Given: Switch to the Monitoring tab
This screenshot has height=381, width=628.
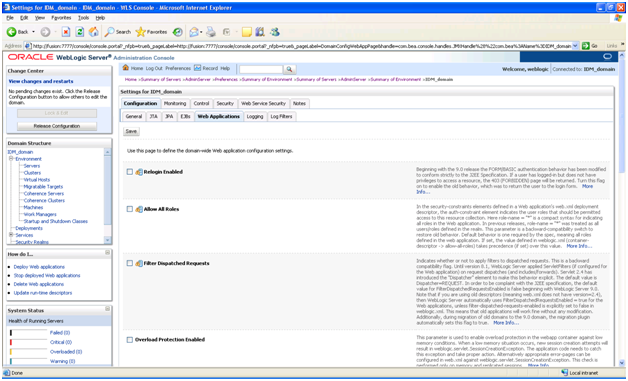Looking at the screenshot, I should (175, 103).
